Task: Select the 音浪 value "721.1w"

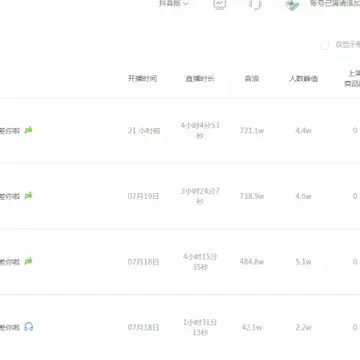Action: coord(252,131)
